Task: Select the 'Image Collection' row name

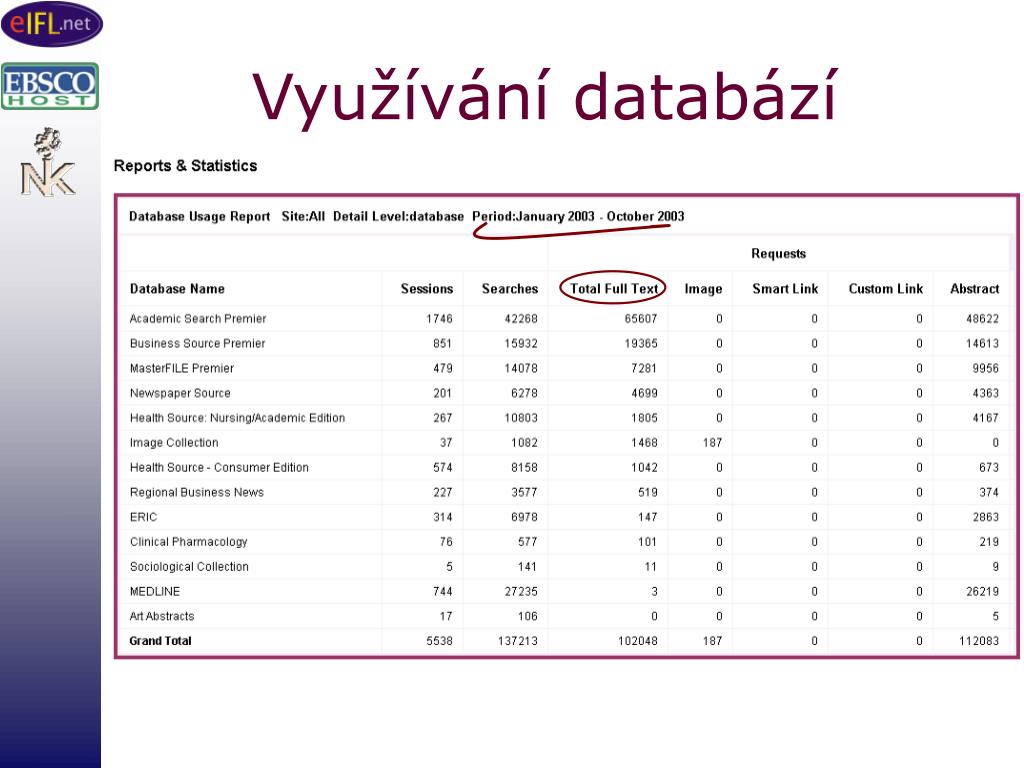Action: pyautogui.click(x=174, y=443)
